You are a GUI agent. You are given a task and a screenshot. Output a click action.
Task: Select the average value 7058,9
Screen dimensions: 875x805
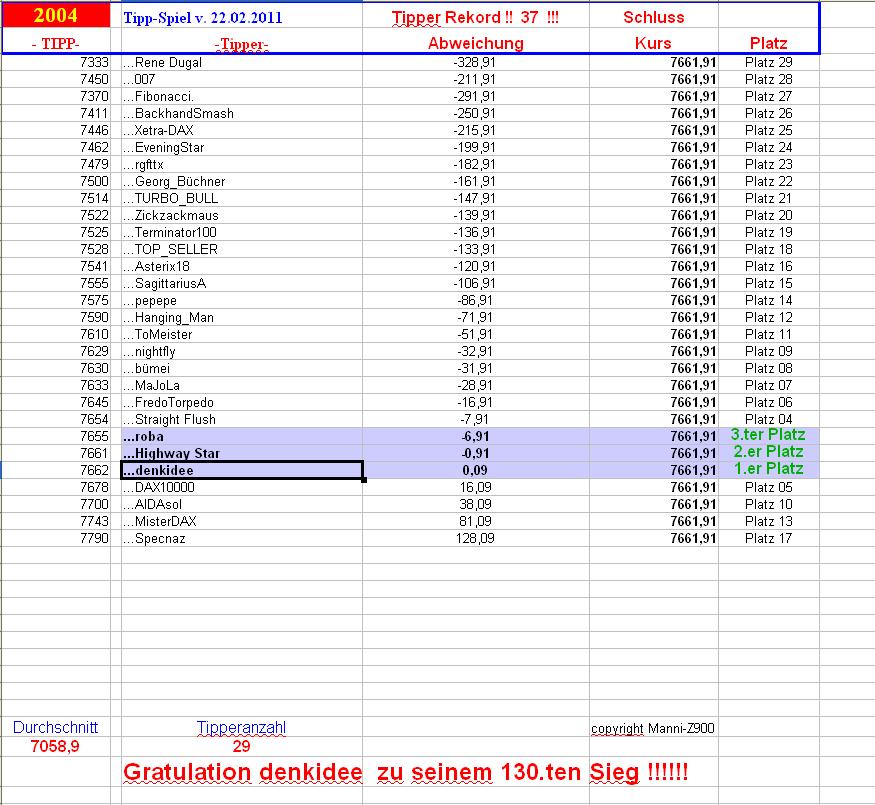[x=55, y=746]
